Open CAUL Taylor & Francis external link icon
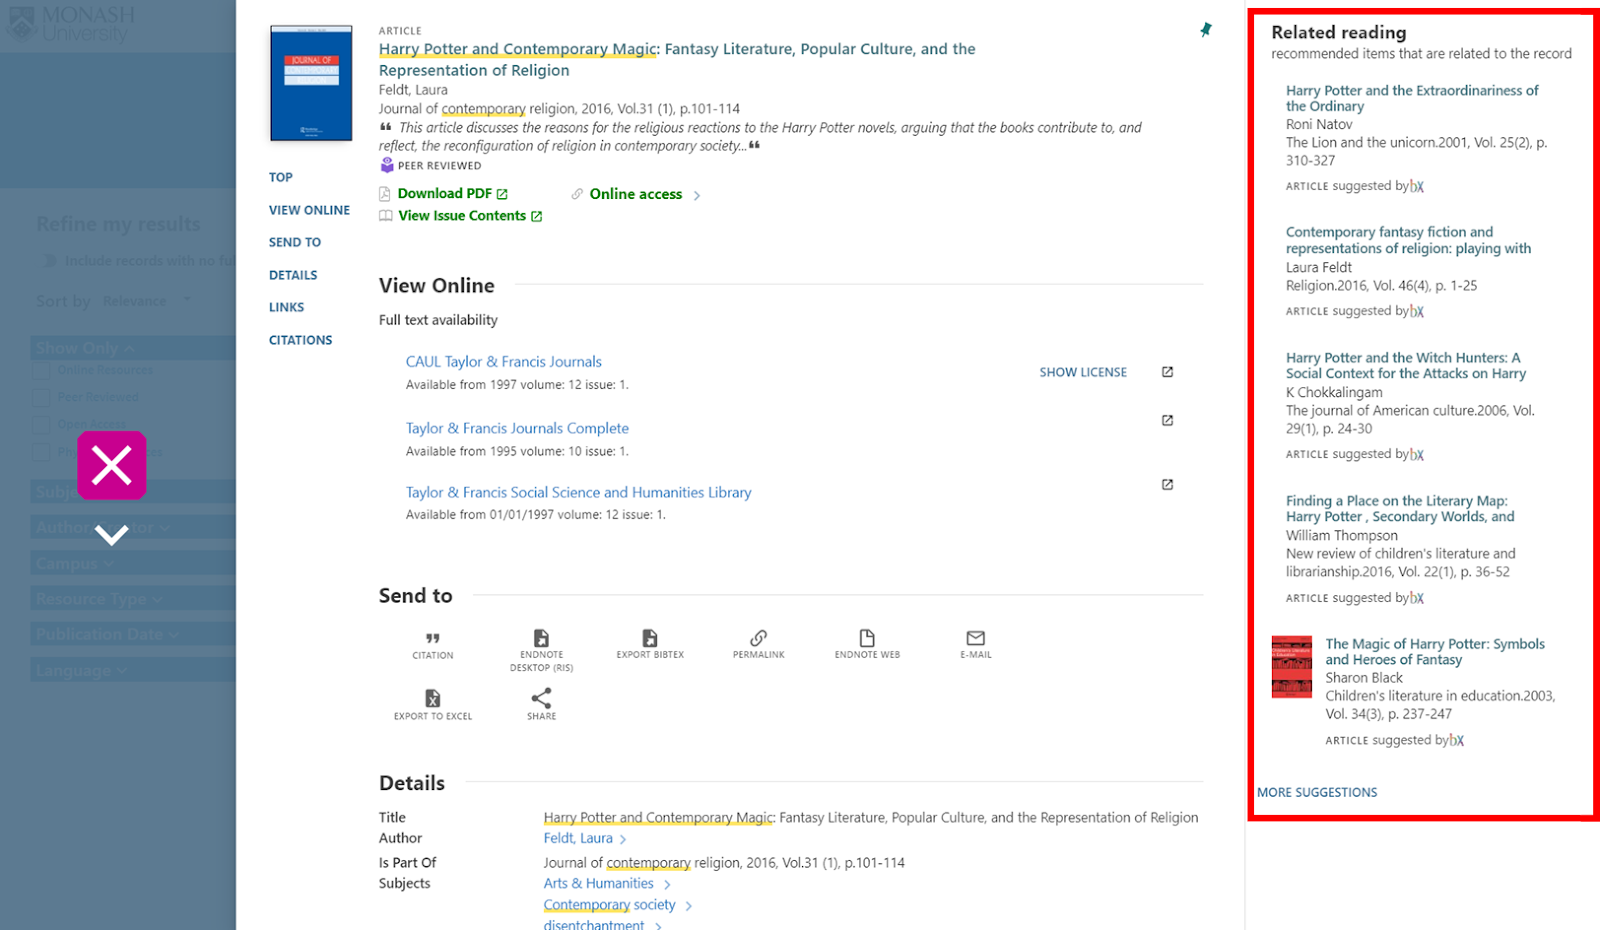 coord(1167,372)
